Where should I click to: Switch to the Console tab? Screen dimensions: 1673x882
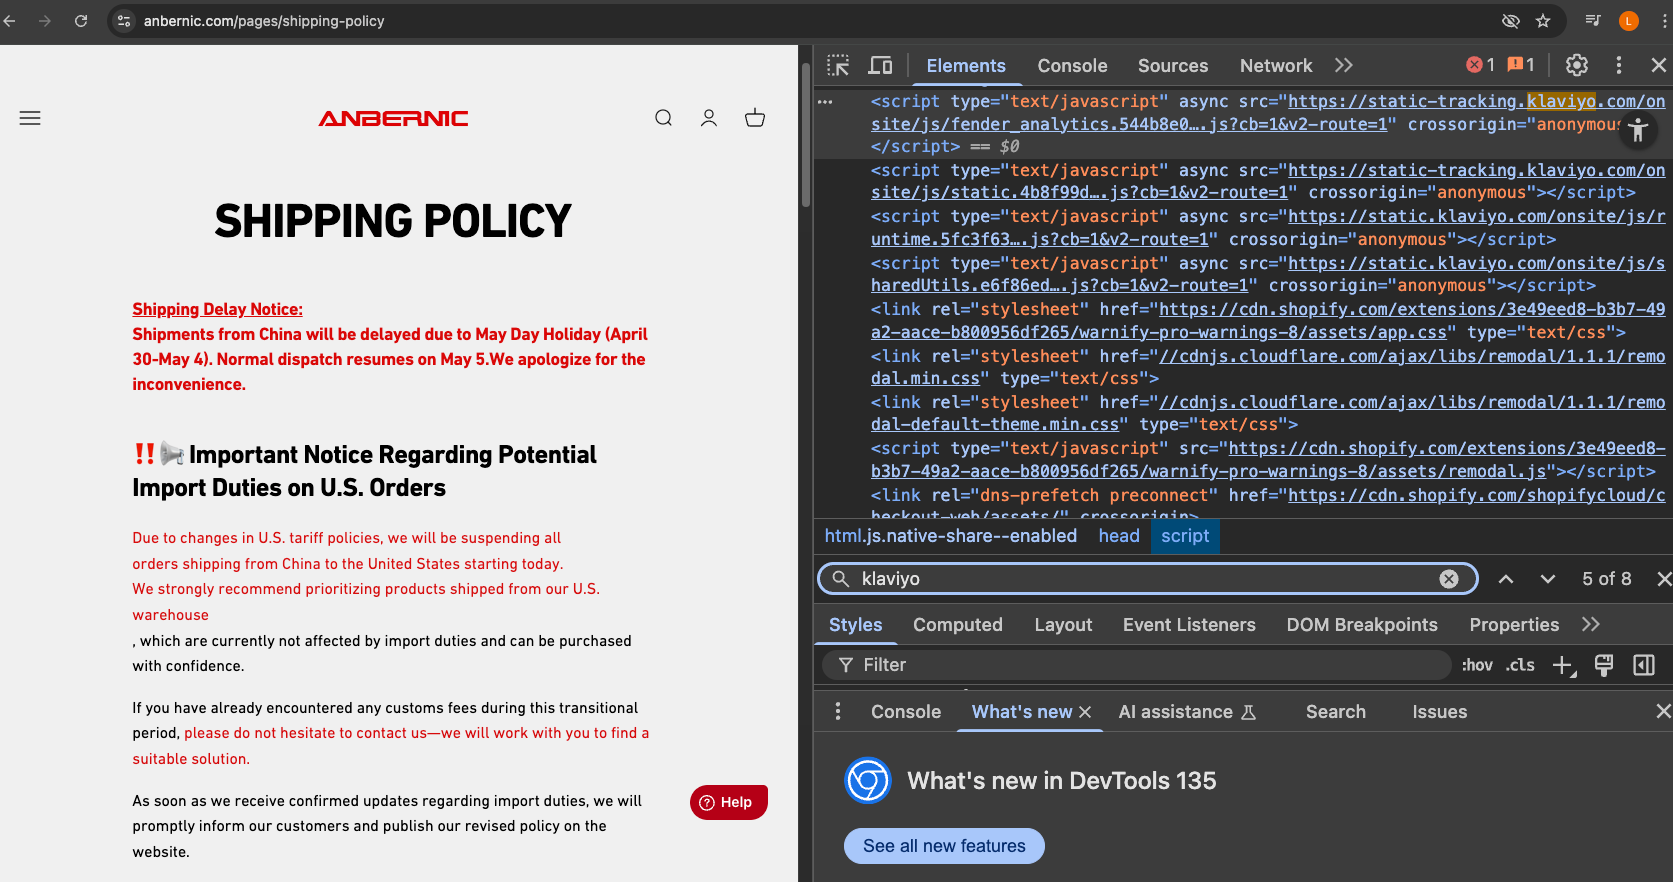[x=1072, y=66]
